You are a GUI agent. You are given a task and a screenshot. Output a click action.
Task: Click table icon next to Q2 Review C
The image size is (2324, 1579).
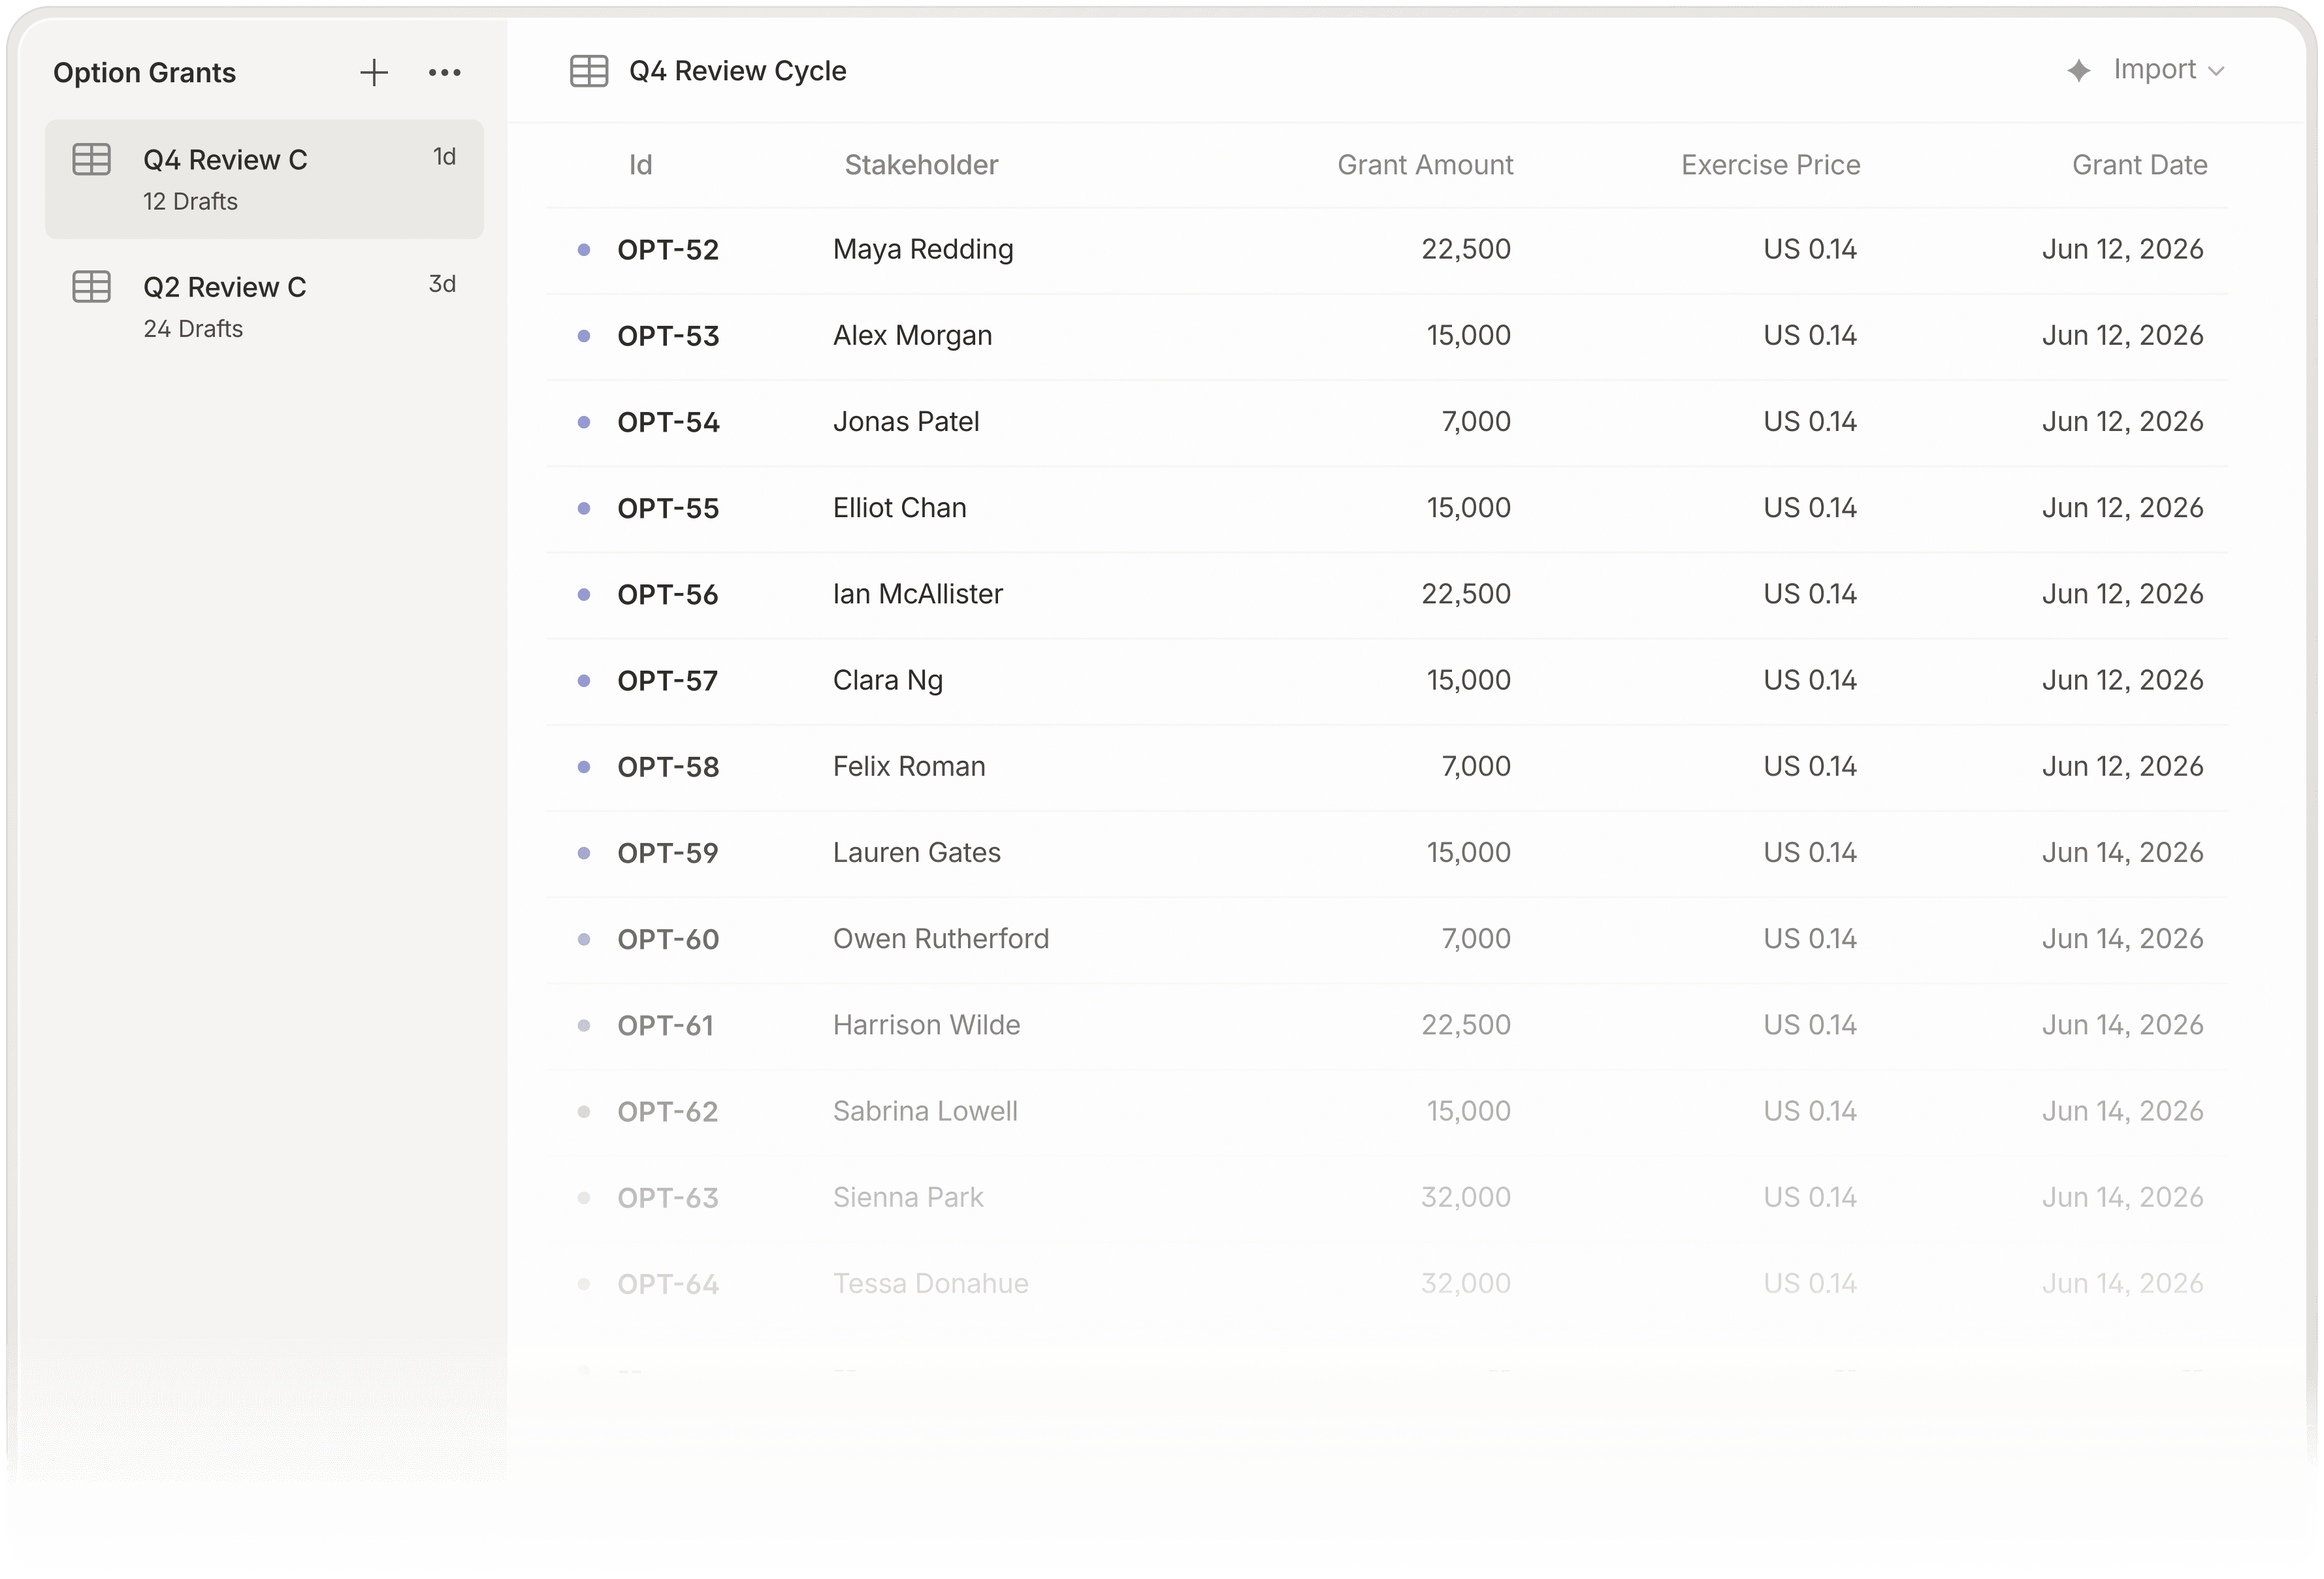pyautogui.click(x=91, y=287)
